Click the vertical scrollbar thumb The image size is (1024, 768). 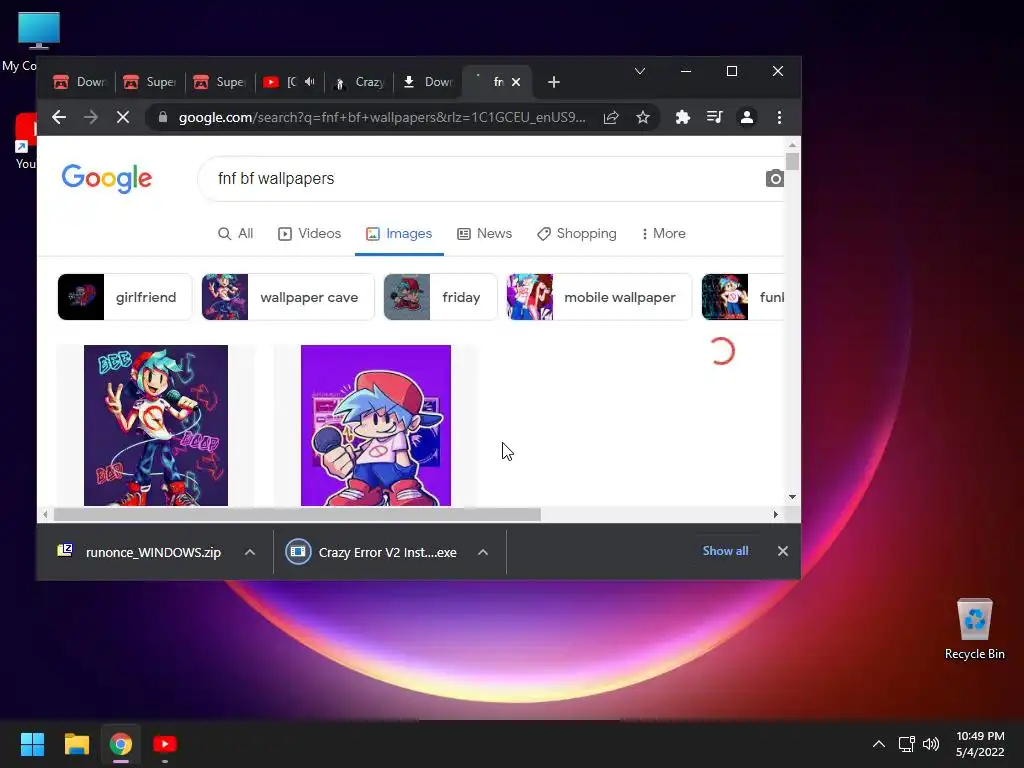[x=792, y=161]
